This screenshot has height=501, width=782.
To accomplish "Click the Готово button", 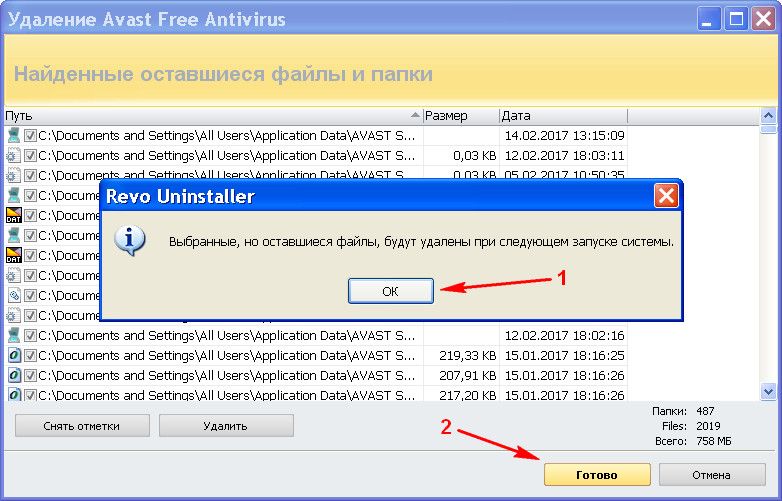I will pos(597,475).
